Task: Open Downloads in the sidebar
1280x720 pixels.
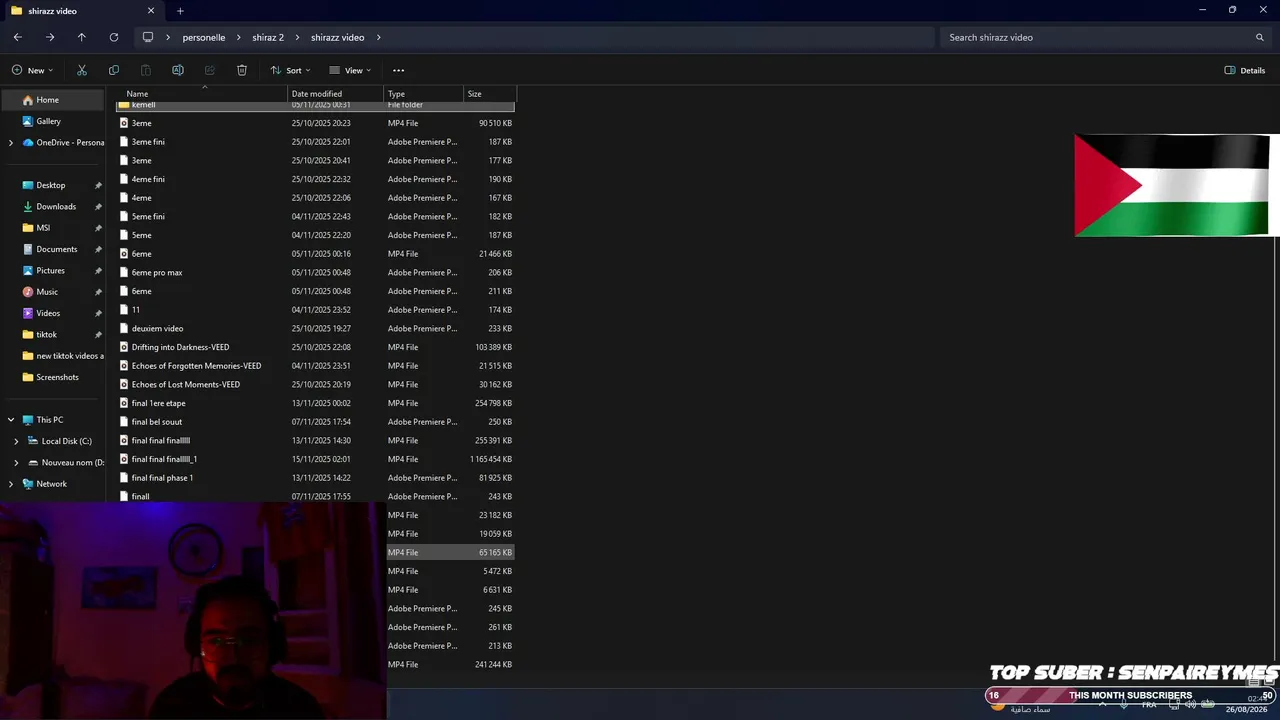Action: click(56, 207)
